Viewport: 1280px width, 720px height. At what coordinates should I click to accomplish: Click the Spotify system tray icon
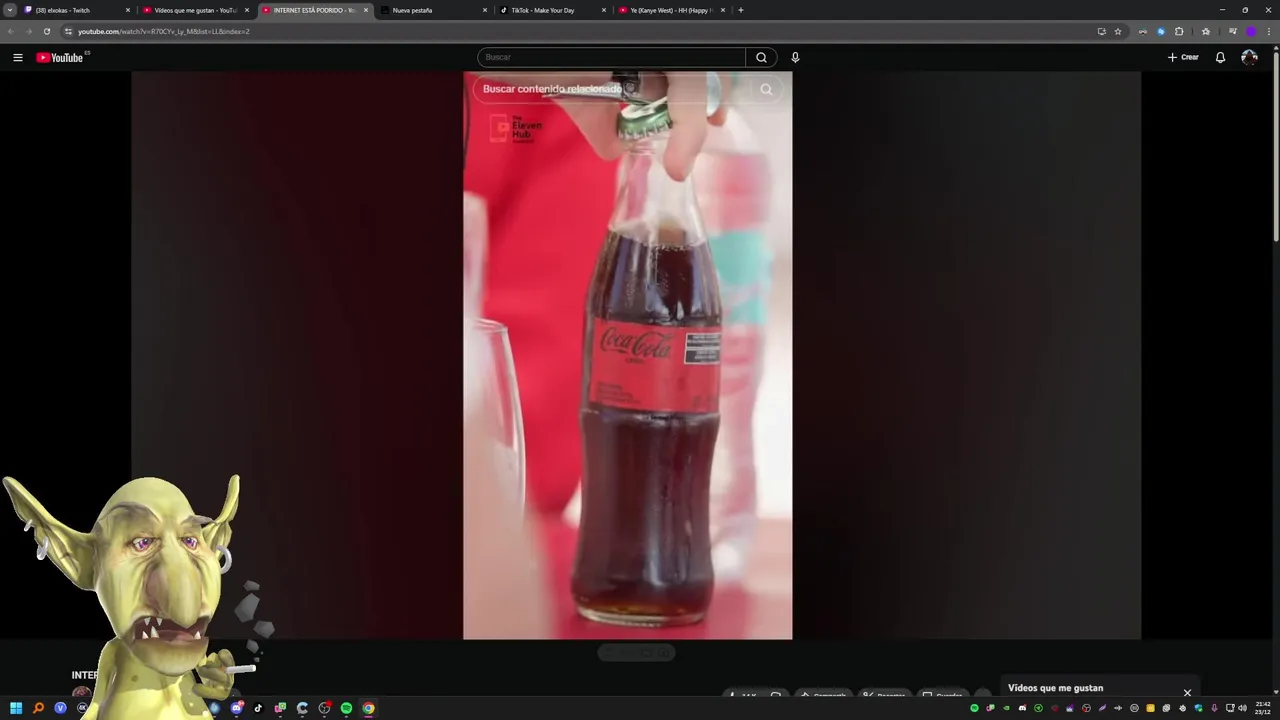[974, 708]
